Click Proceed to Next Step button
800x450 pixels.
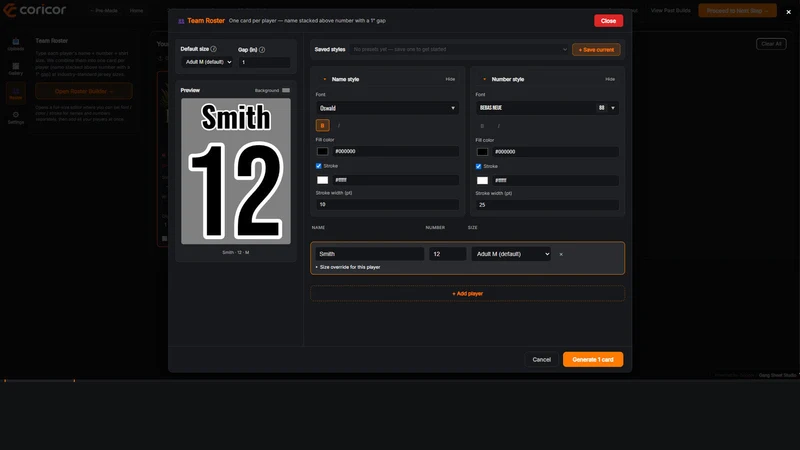737,10
